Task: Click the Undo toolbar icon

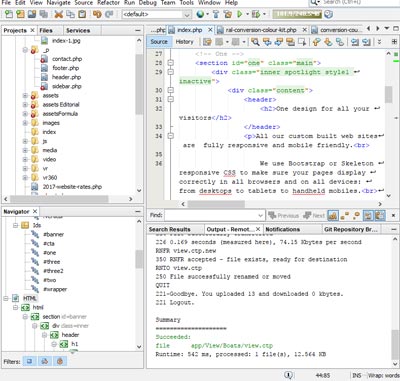Action: coord(97,14)
